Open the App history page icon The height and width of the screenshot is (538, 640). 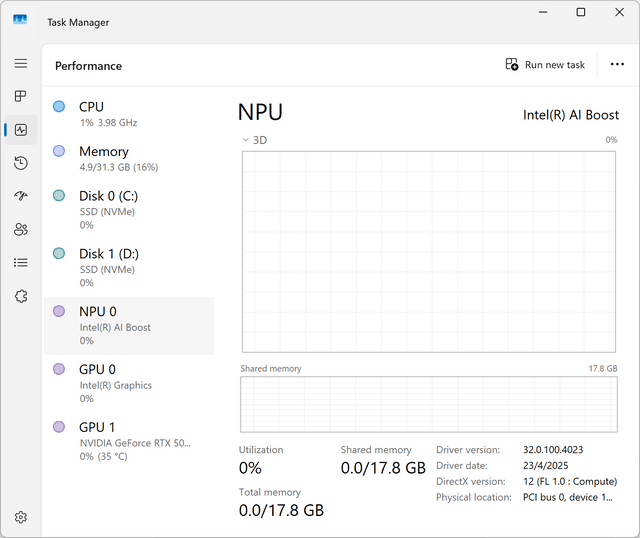click(21, 163)
